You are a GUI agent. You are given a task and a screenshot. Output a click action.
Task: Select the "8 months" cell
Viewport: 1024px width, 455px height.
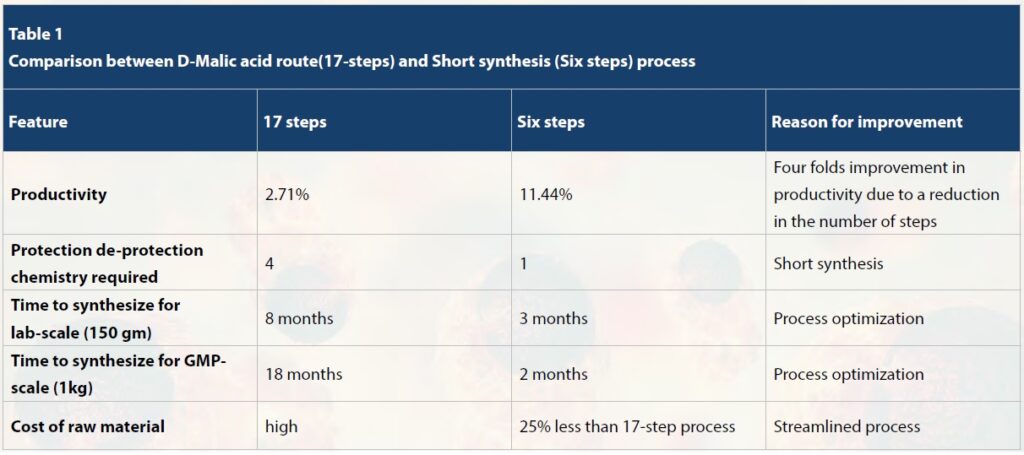point(299,318)
